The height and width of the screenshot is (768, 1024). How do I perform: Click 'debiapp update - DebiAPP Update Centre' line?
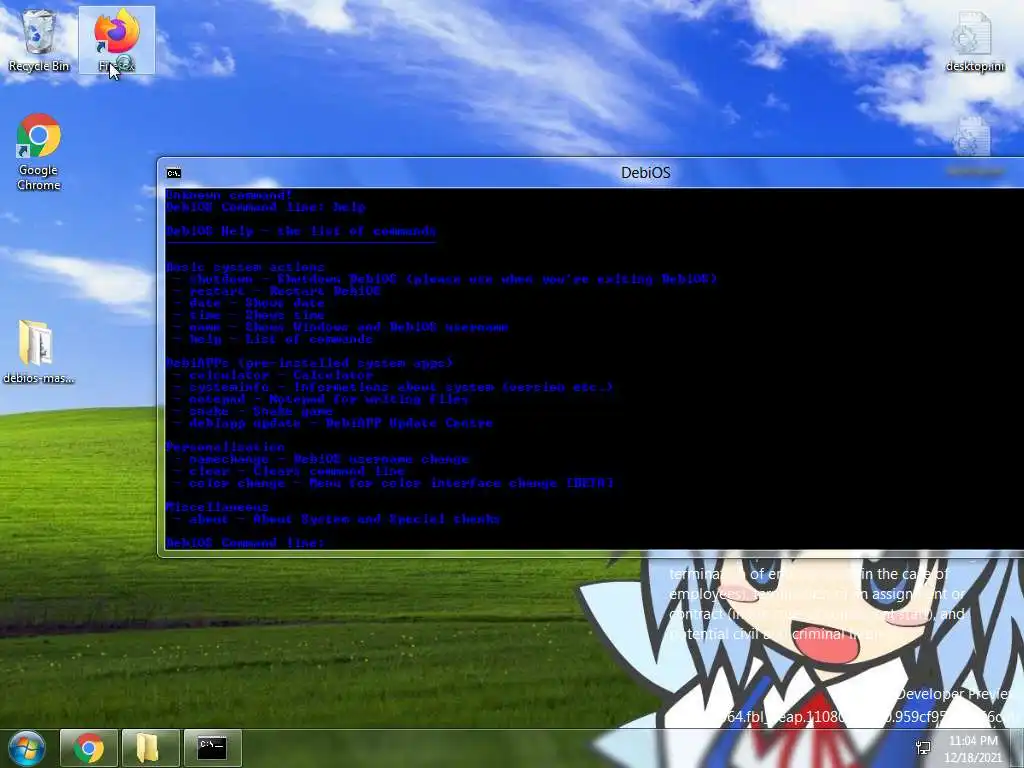click(333, 423)
